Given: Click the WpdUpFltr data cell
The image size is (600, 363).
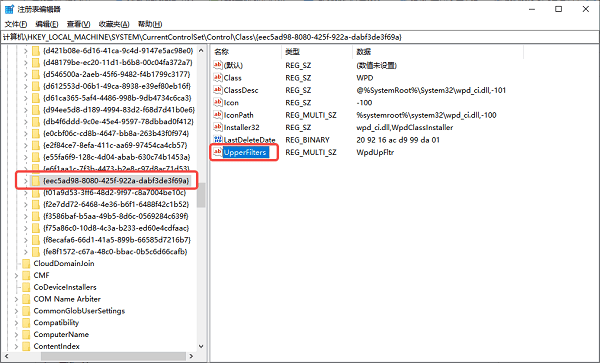Looking at the screenshot, I should tap(375, 152).
